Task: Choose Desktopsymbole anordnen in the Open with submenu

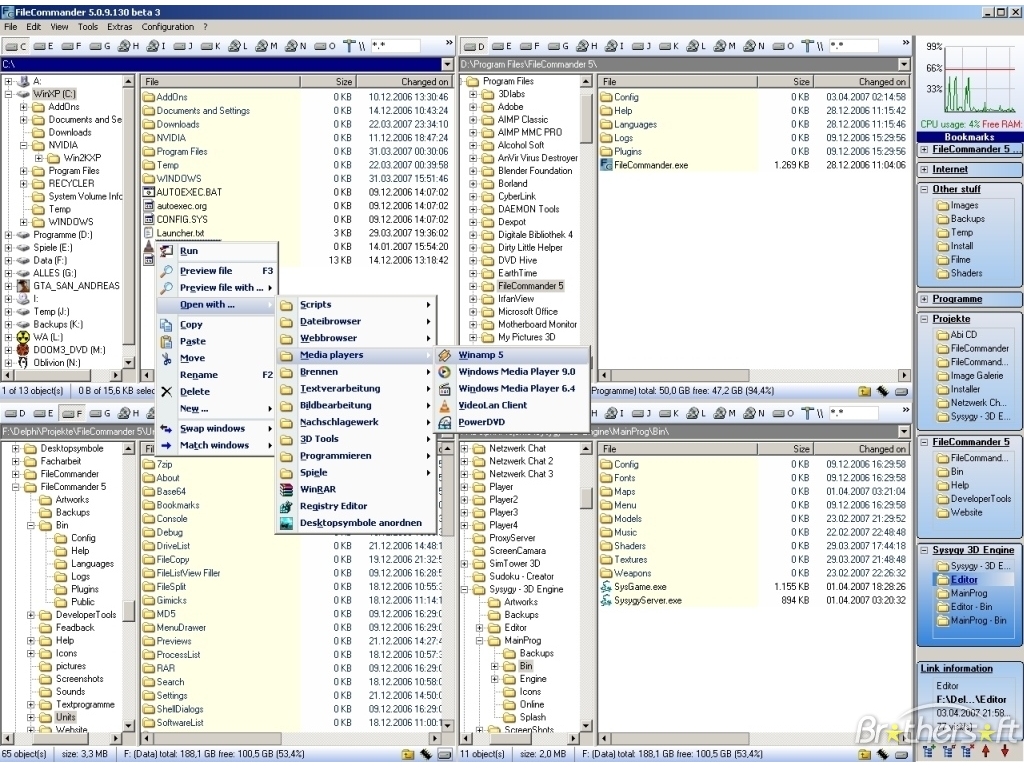Action: click(356, 523)
